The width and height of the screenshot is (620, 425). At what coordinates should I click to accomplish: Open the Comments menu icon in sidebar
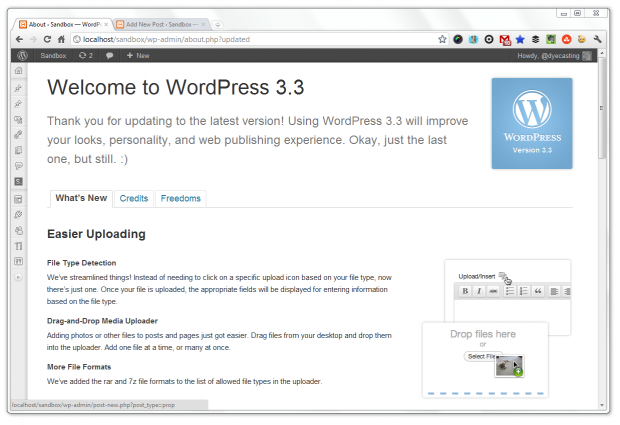click(x=19, y=165)
